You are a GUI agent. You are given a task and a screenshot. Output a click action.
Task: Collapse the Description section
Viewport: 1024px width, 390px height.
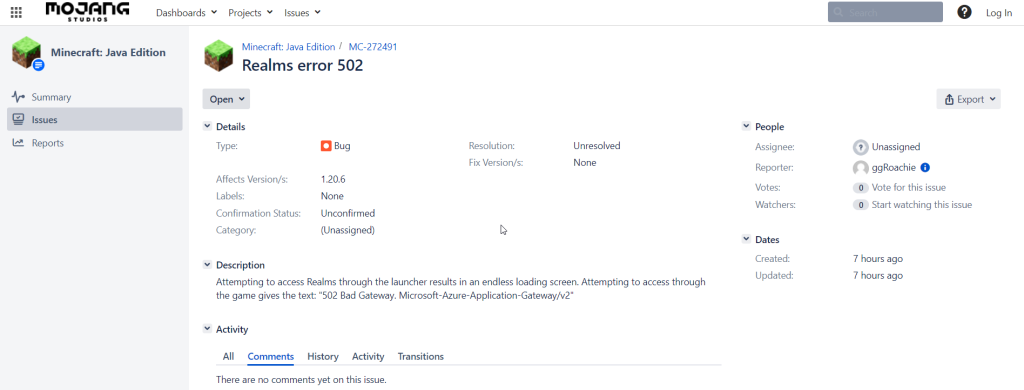(207, 265)
